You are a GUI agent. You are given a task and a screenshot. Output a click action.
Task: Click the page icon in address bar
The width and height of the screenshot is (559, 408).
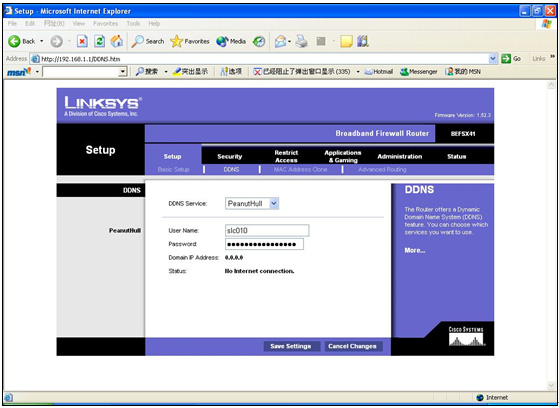point(35,59)
